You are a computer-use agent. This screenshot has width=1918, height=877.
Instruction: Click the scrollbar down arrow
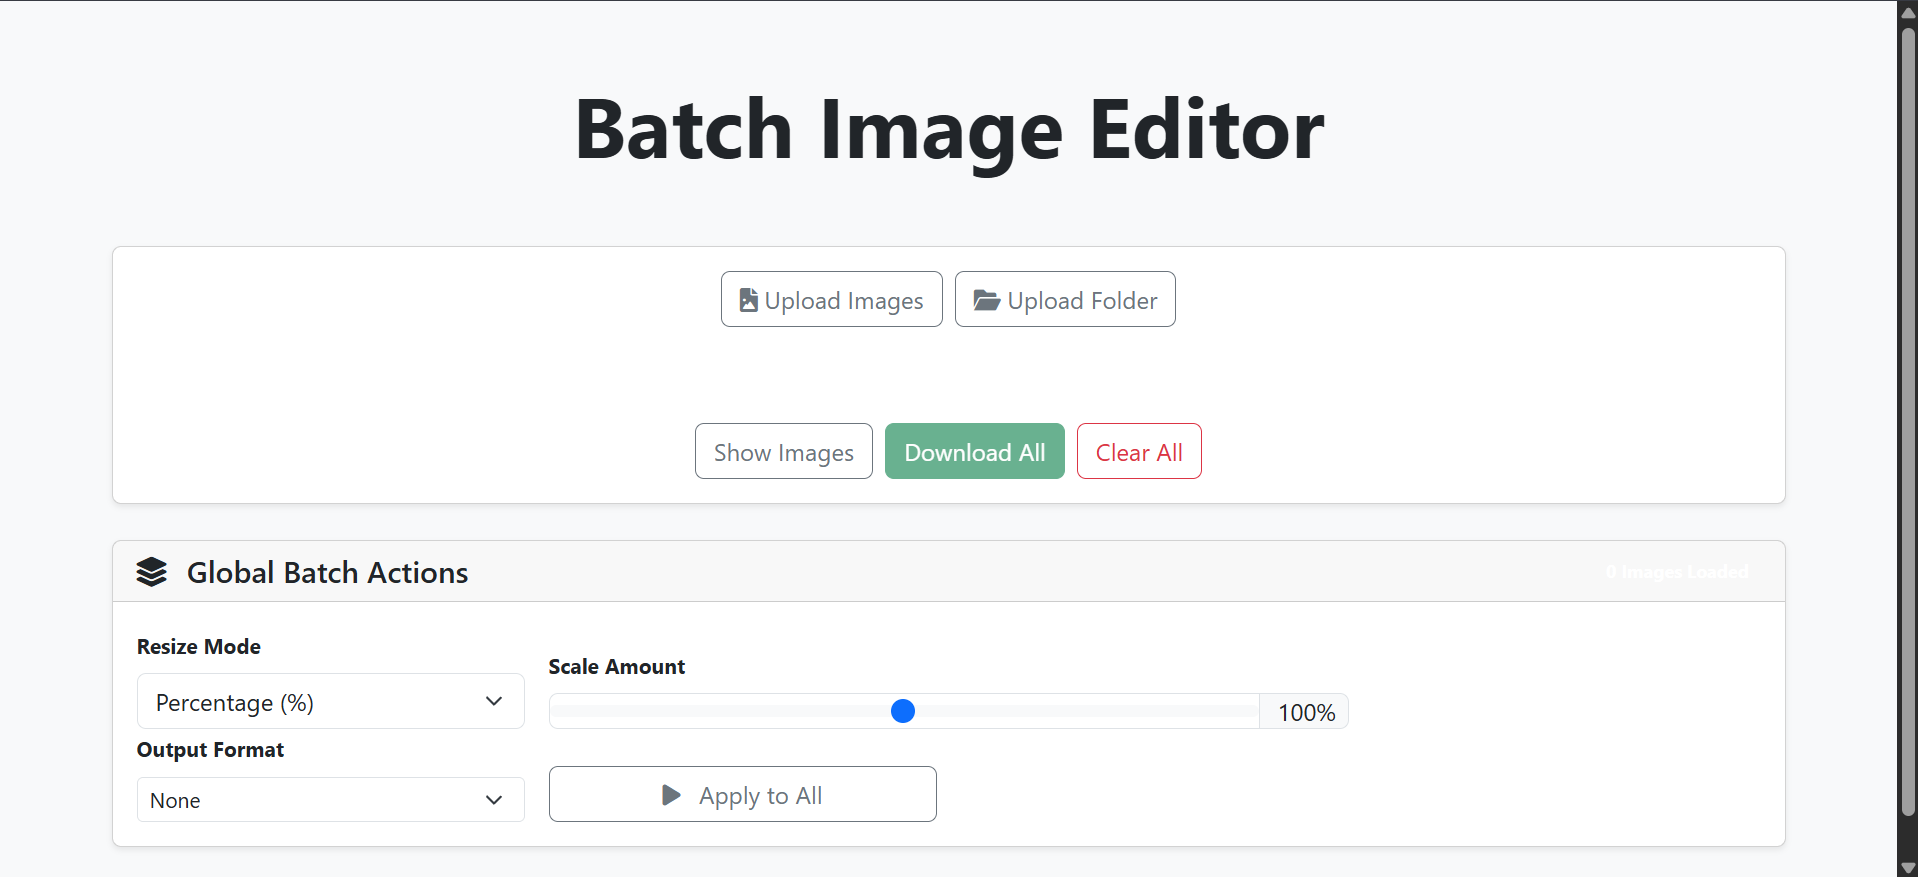click(x=1906, y=866)
